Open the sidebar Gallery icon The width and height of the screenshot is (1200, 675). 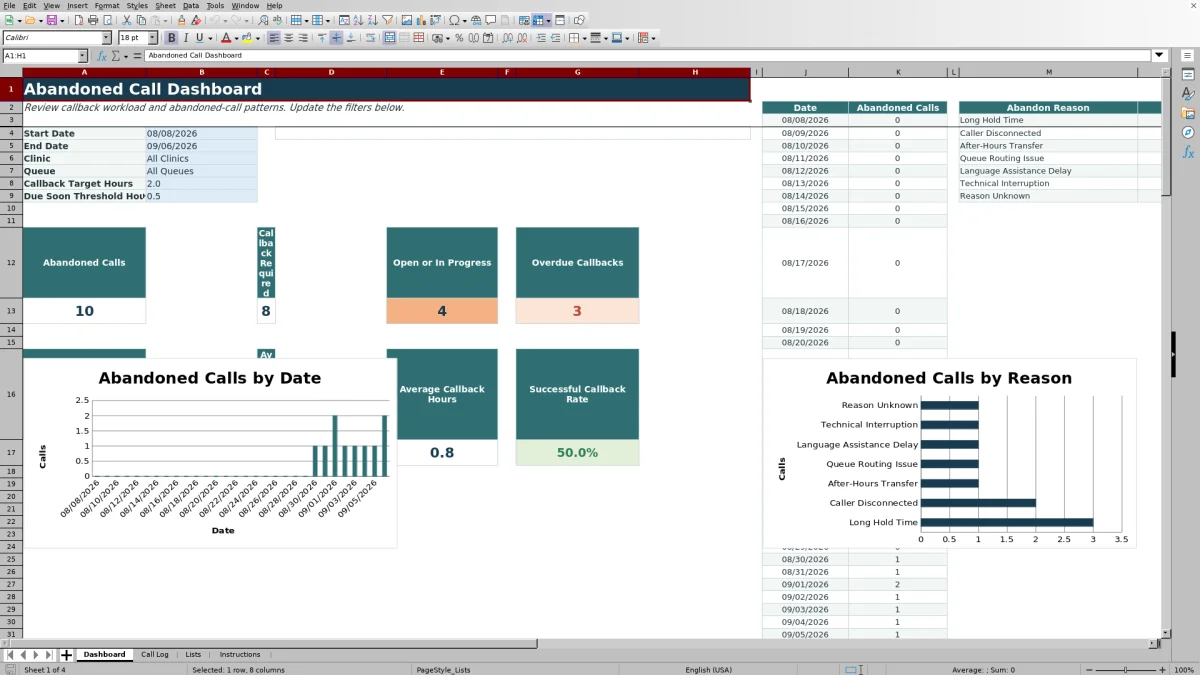point(1188,113)
